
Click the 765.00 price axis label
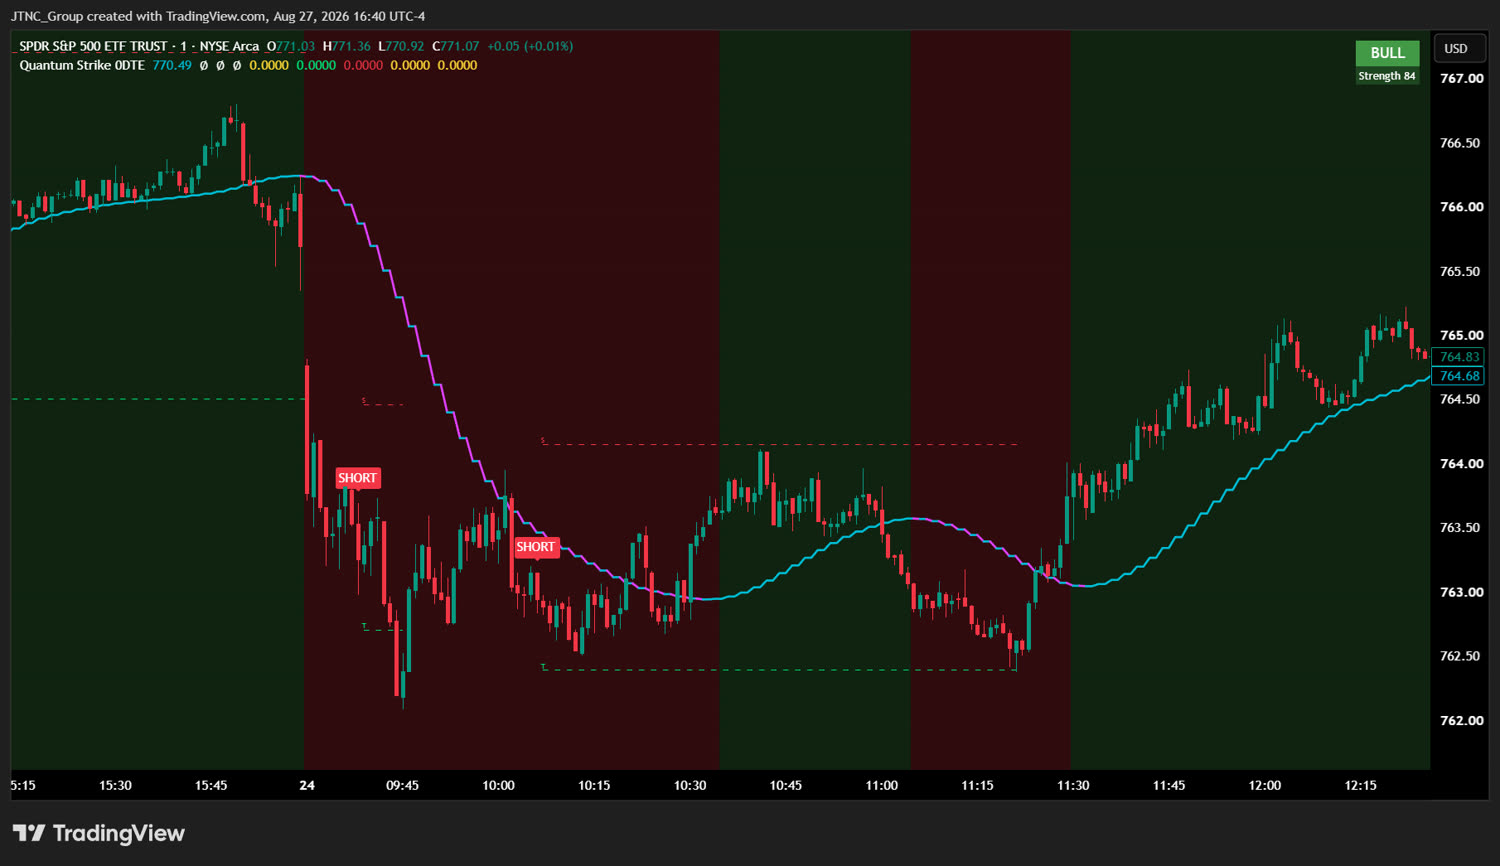pyautogui.click(x=1461, y=335)
